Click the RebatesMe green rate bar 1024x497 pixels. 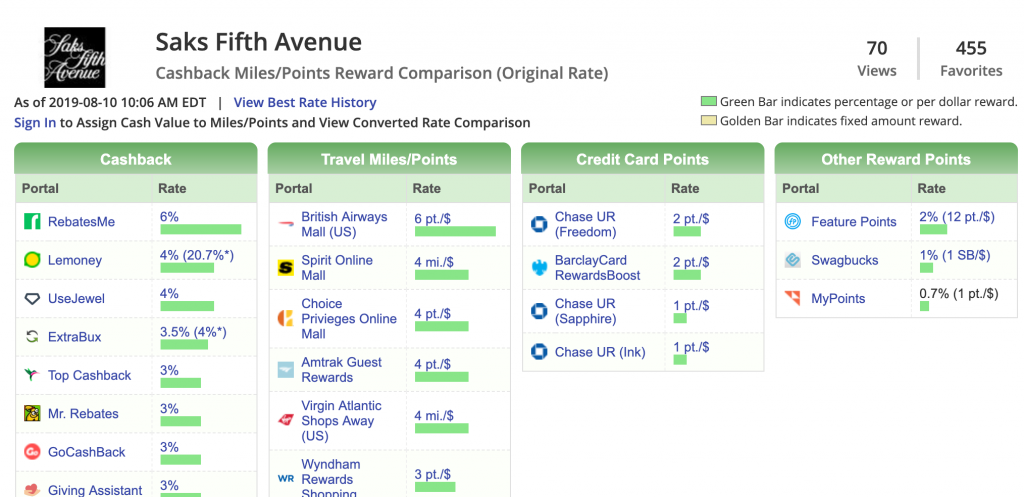point(200,229)
